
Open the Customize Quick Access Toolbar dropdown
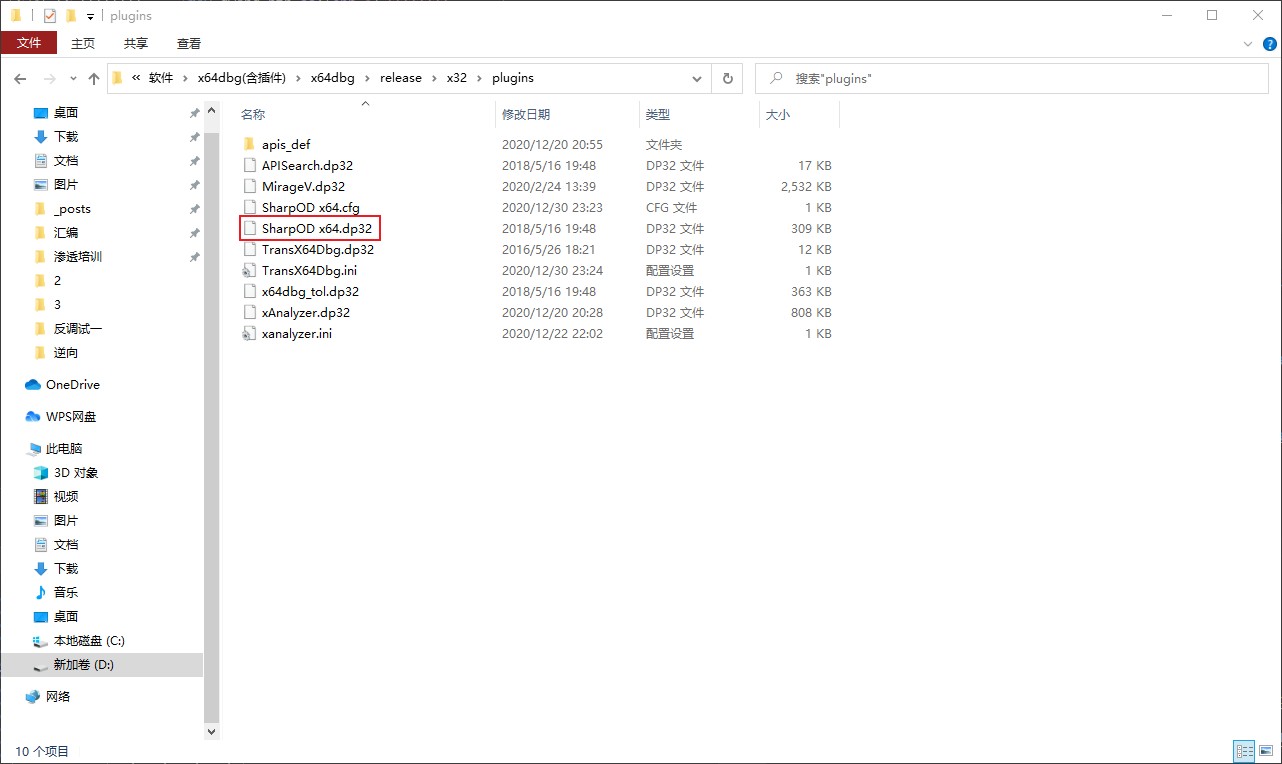90,16
